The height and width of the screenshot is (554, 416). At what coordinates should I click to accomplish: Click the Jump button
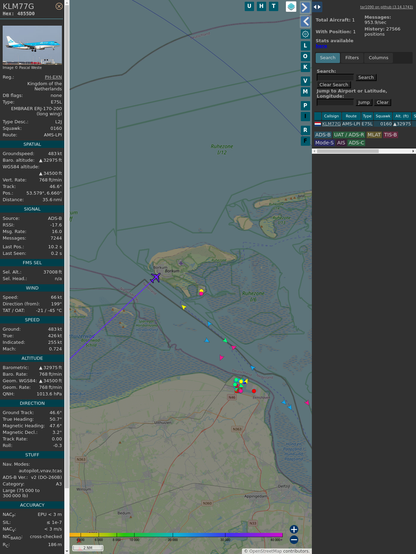pyautogui.click(x=364, y=102)
